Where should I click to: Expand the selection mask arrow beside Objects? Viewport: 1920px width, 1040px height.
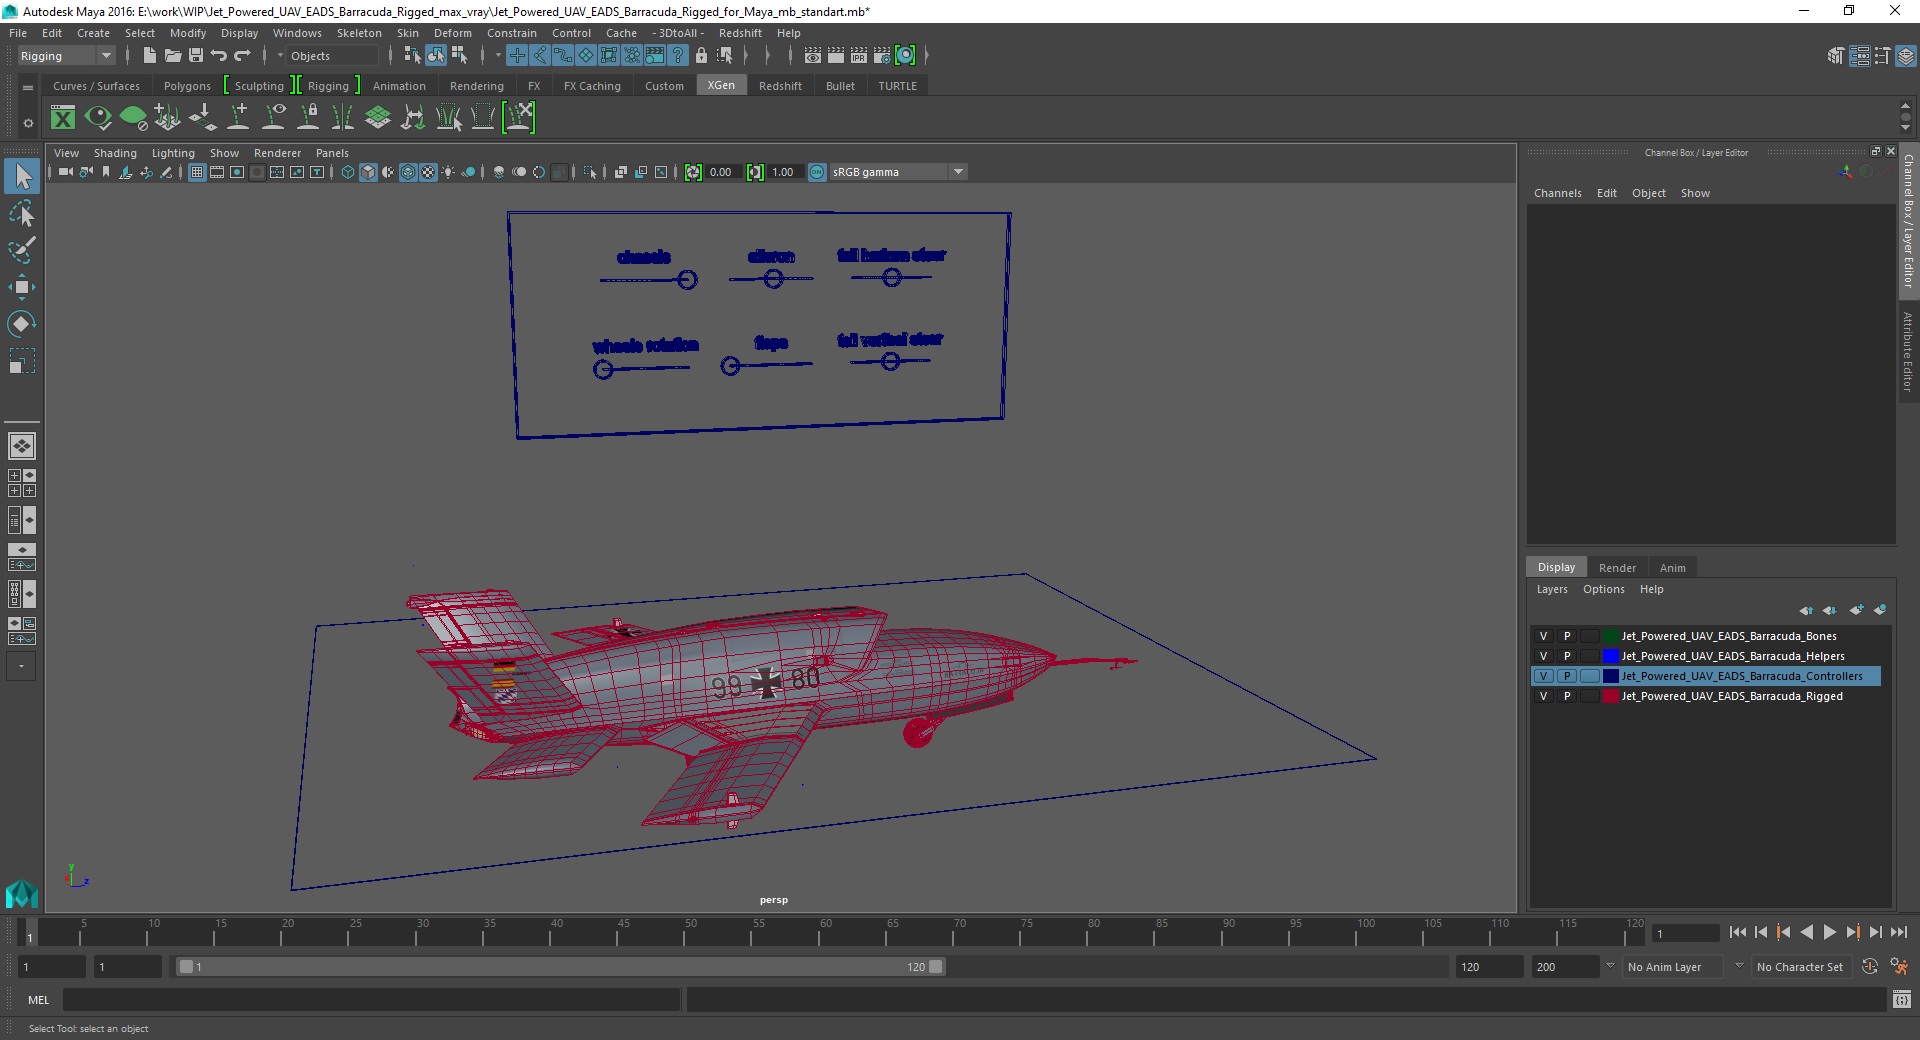point(281,56)
